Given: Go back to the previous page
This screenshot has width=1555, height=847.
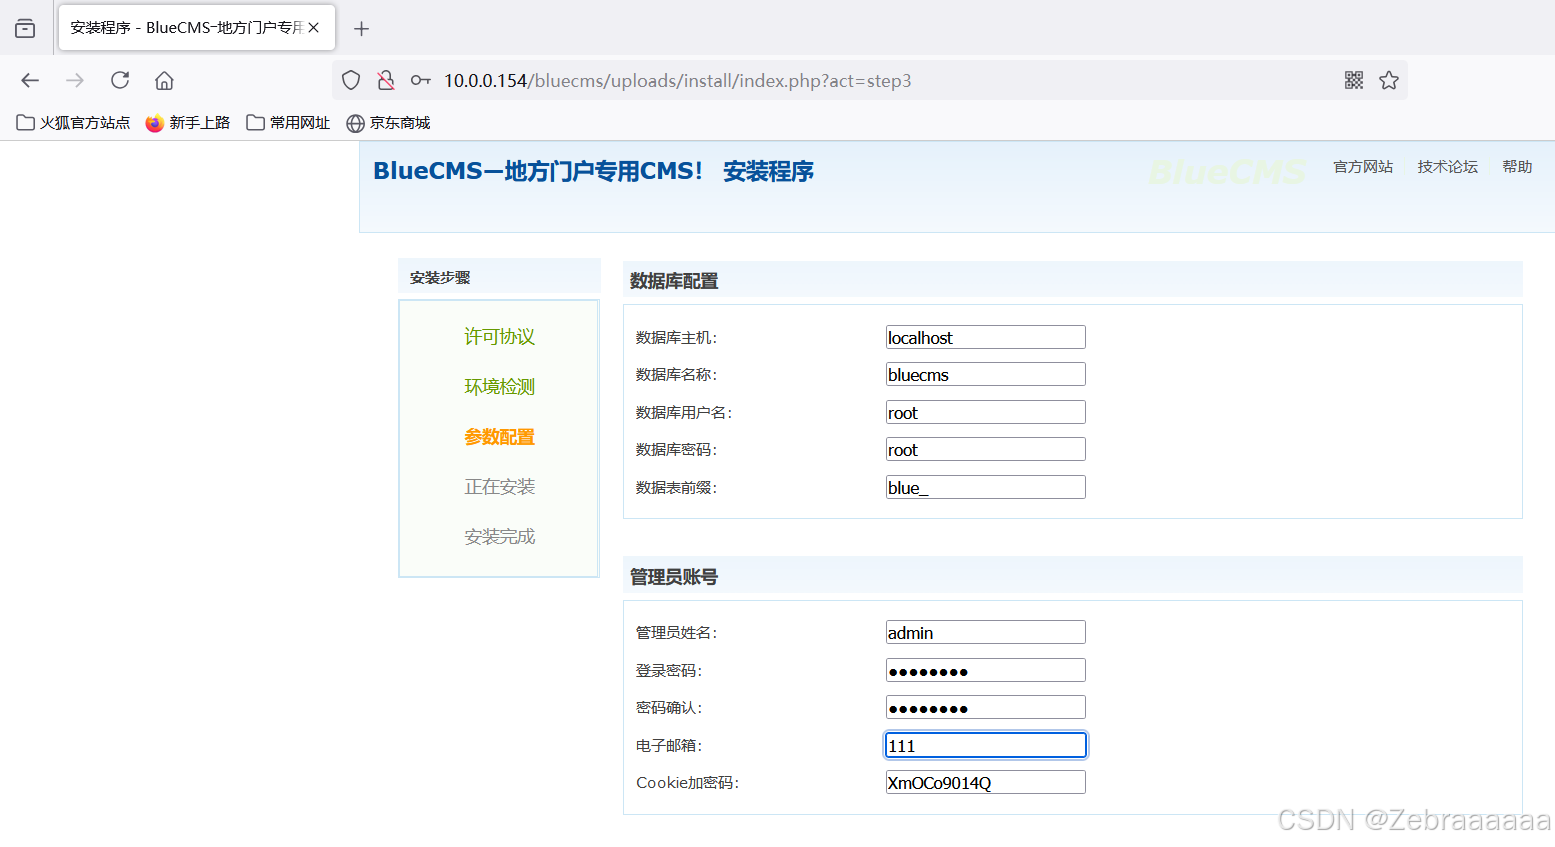Looking at the screenshot, I should (30, 81).
